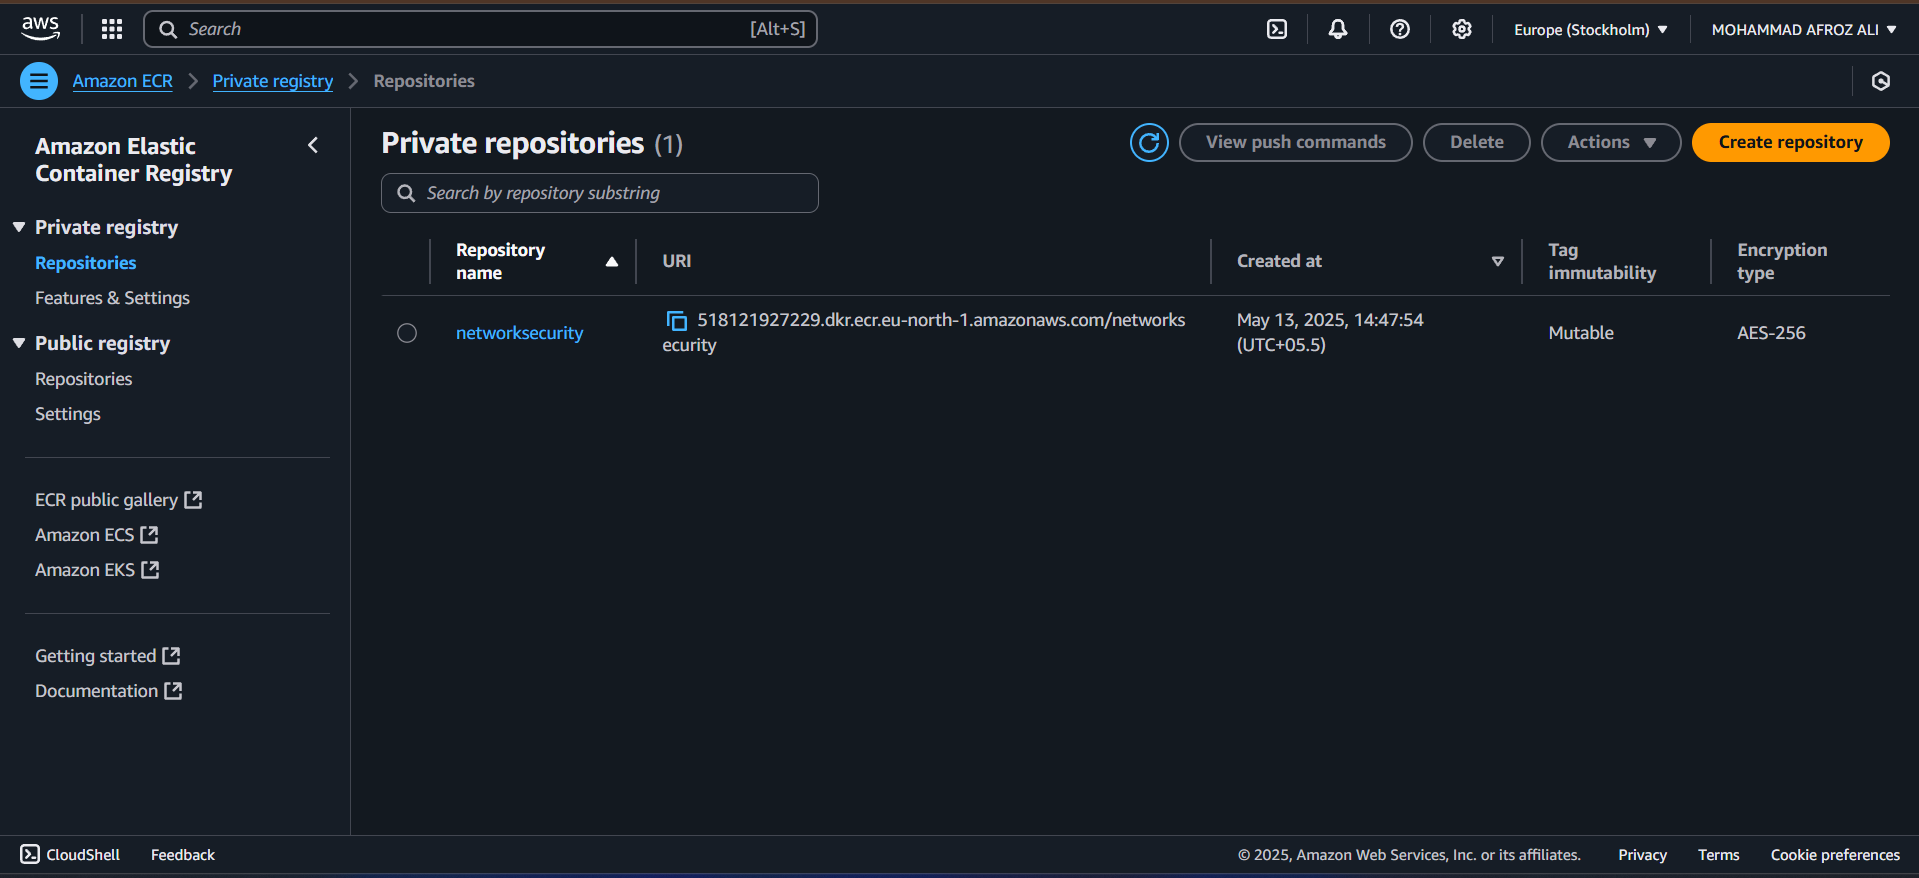Open the Actions dropdown

pos(1610,142)
